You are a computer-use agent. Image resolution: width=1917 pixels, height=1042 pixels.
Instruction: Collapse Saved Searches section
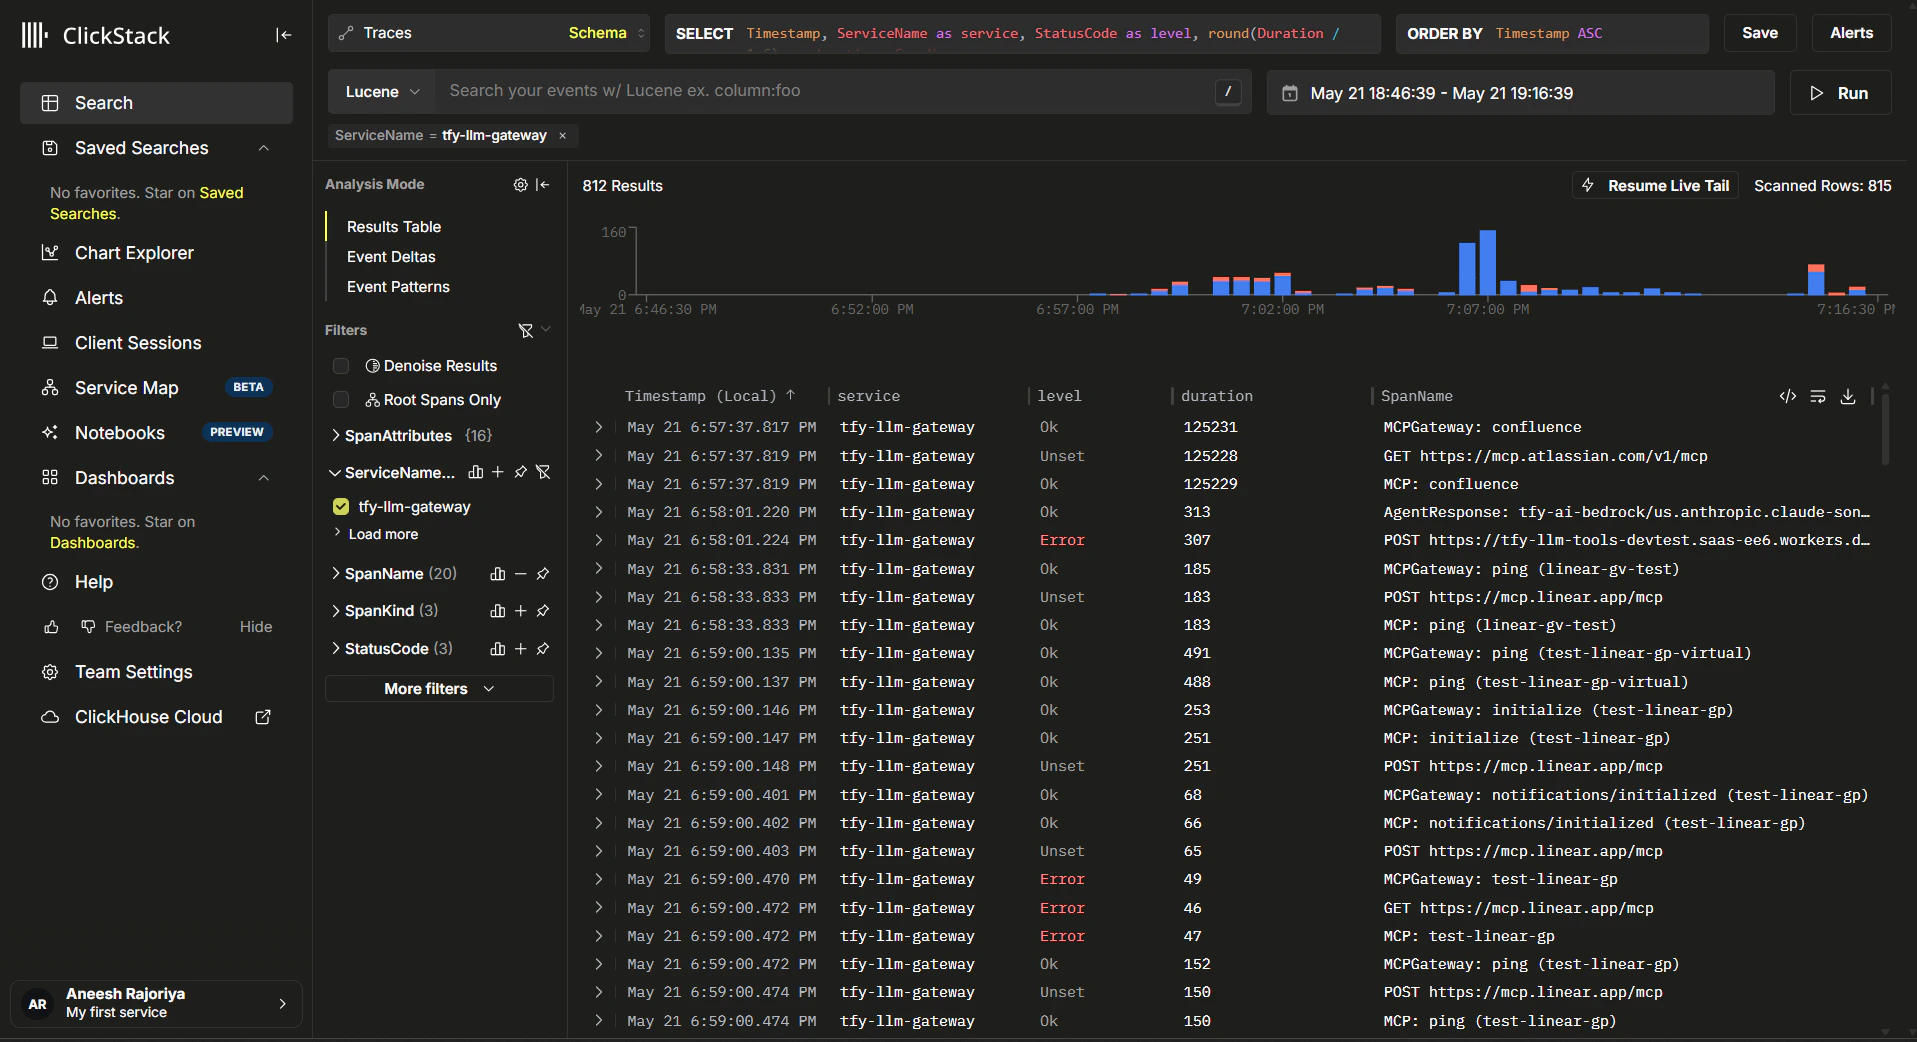[x=264, y=148]
